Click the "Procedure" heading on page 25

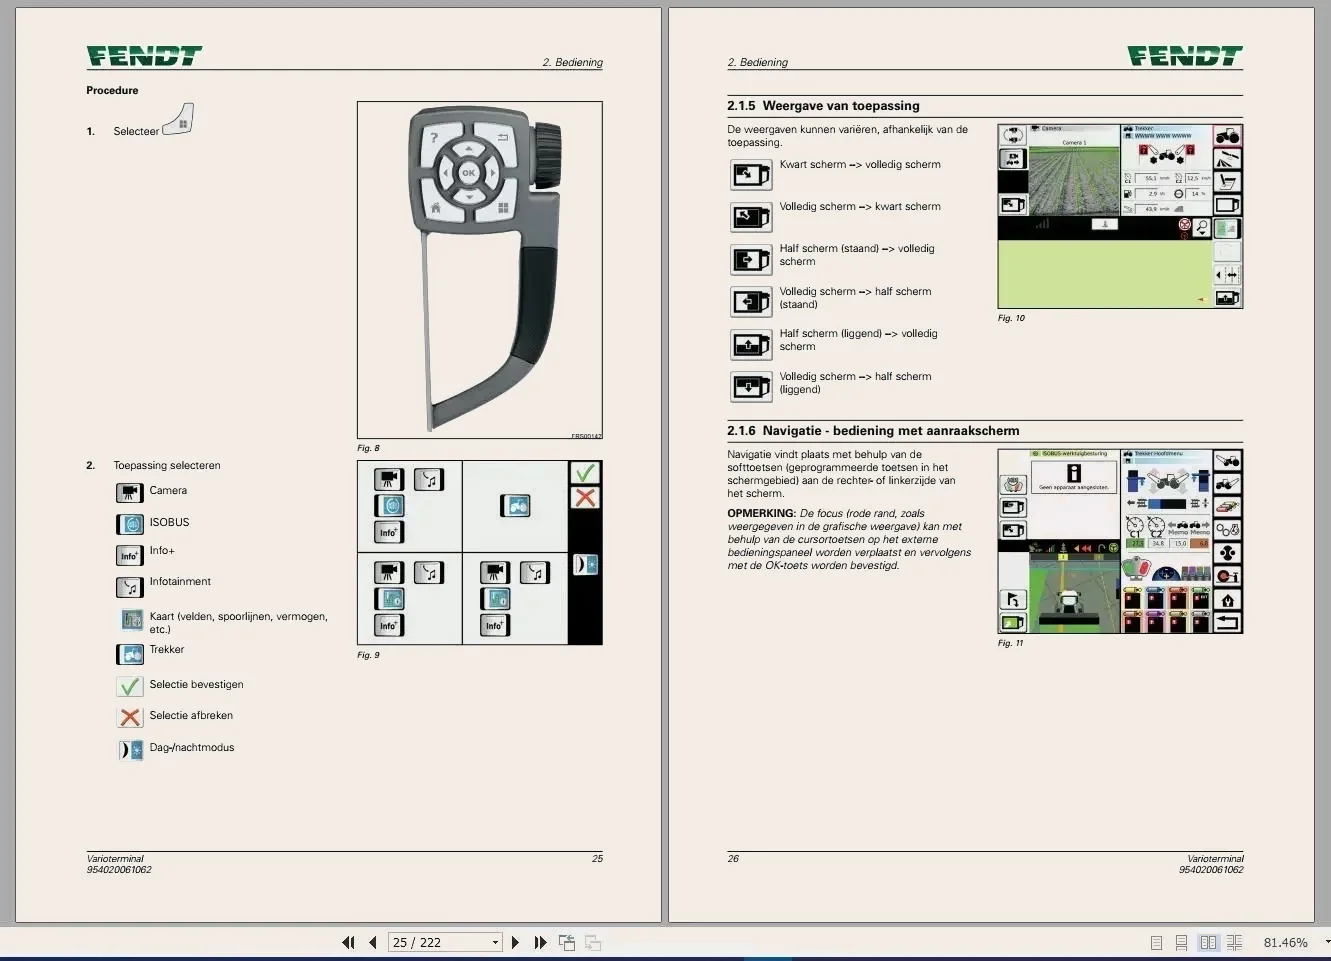(x=112, y=90)
